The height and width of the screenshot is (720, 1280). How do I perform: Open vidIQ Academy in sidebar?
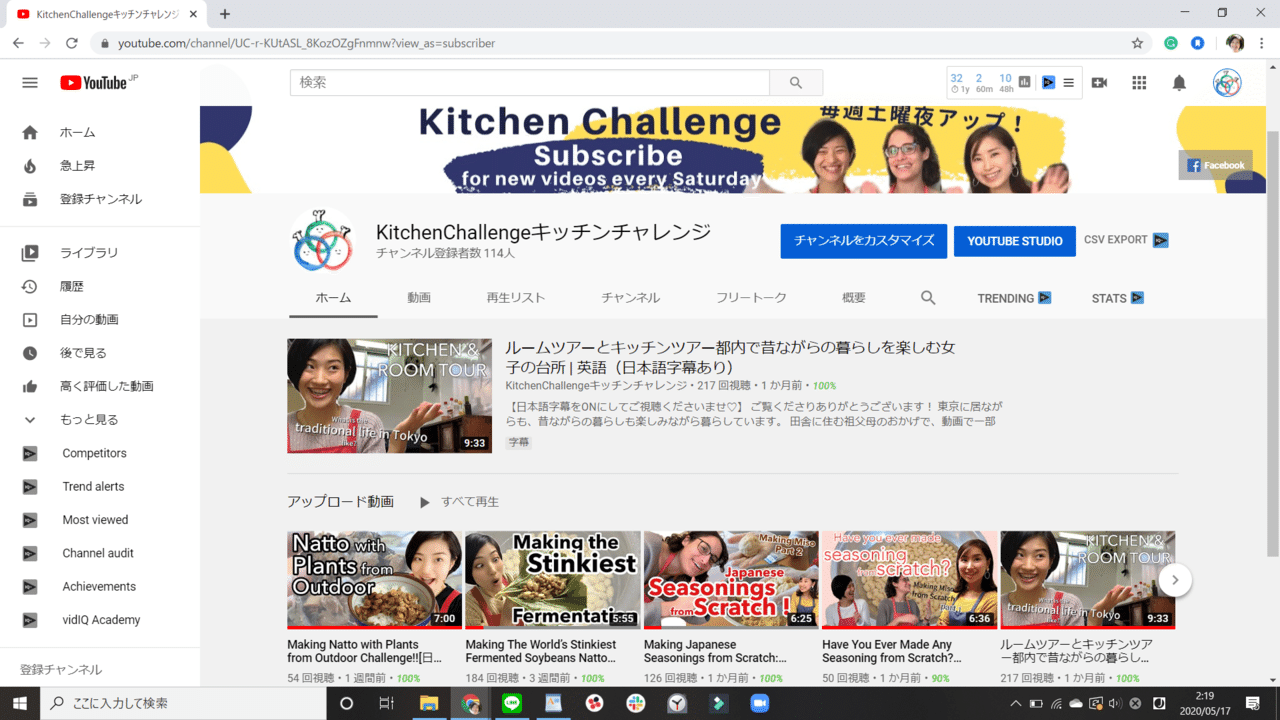point(100,620)
